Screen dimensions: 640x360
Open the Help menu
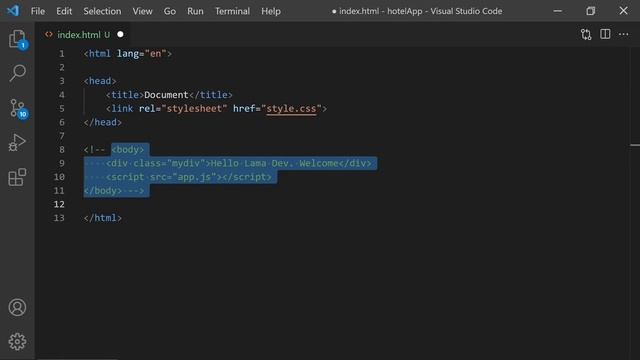[x=271, y=11]
